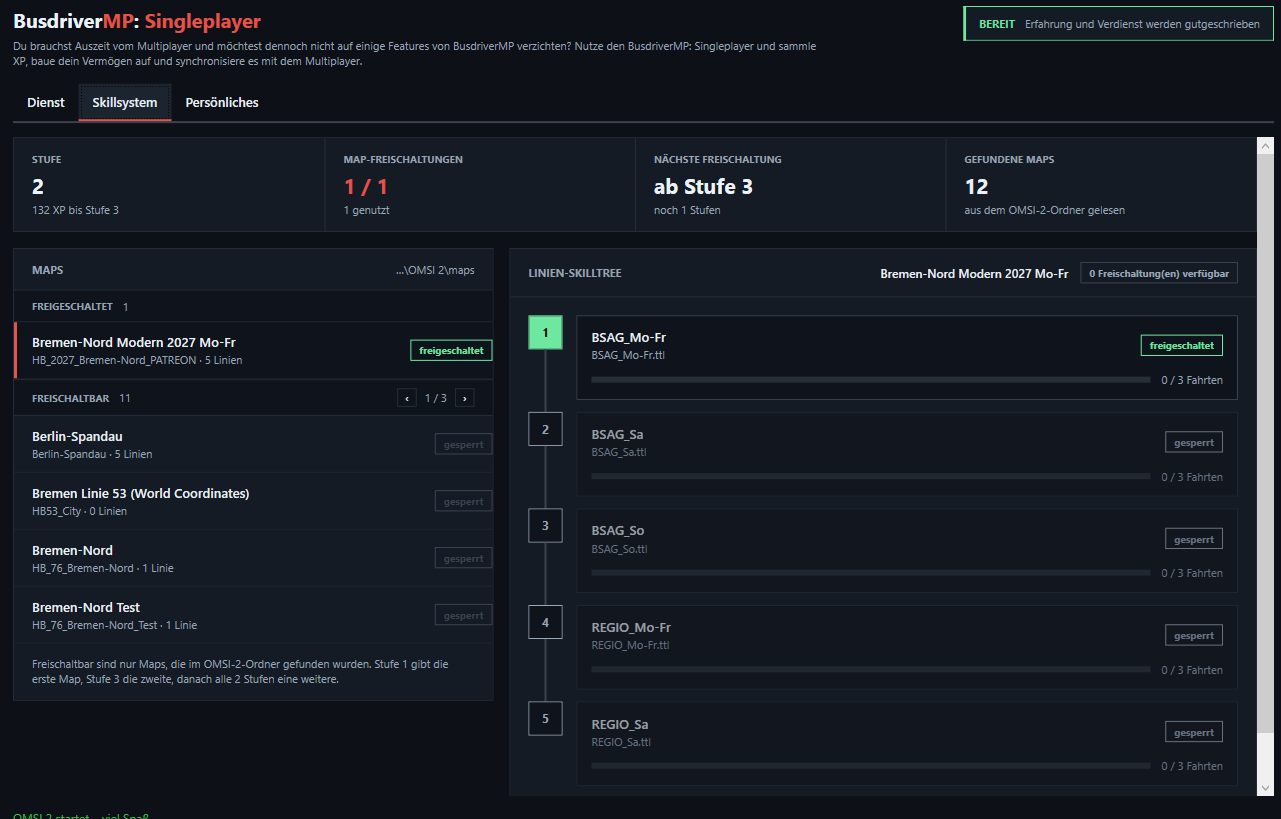Image resolution: width=1281 pixels, height=819 pixels.
Task: Click the 'REGIO_Sa.ttl' file name
Action: [621, 742]
